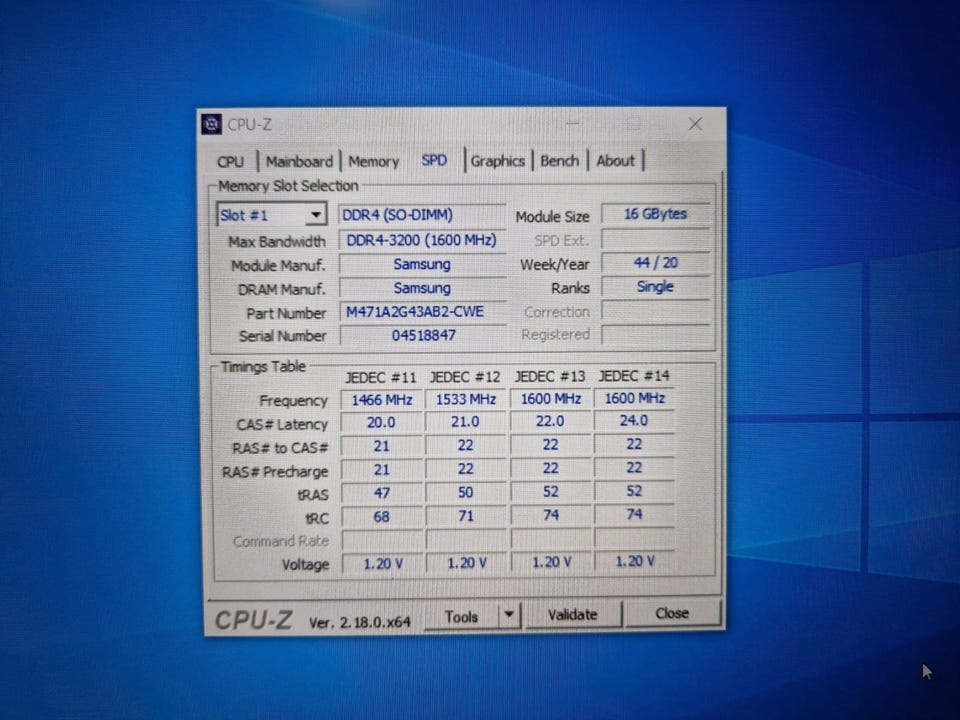960x720 pixels.
Task: Click the empty Registered field
Action: click(655, 334)
